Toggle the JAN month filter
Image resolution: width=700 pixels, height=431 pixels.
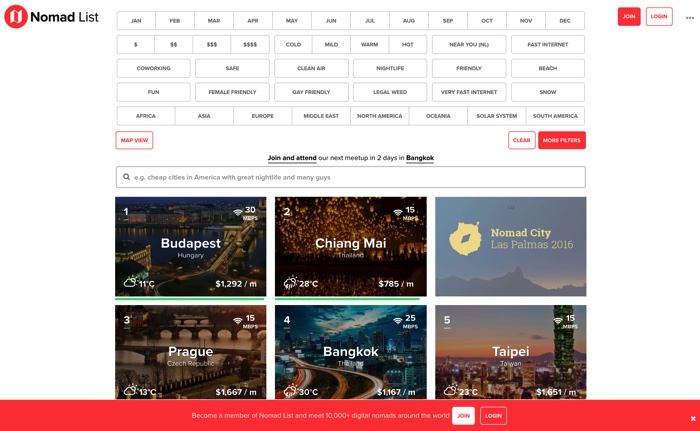(136, 21)
